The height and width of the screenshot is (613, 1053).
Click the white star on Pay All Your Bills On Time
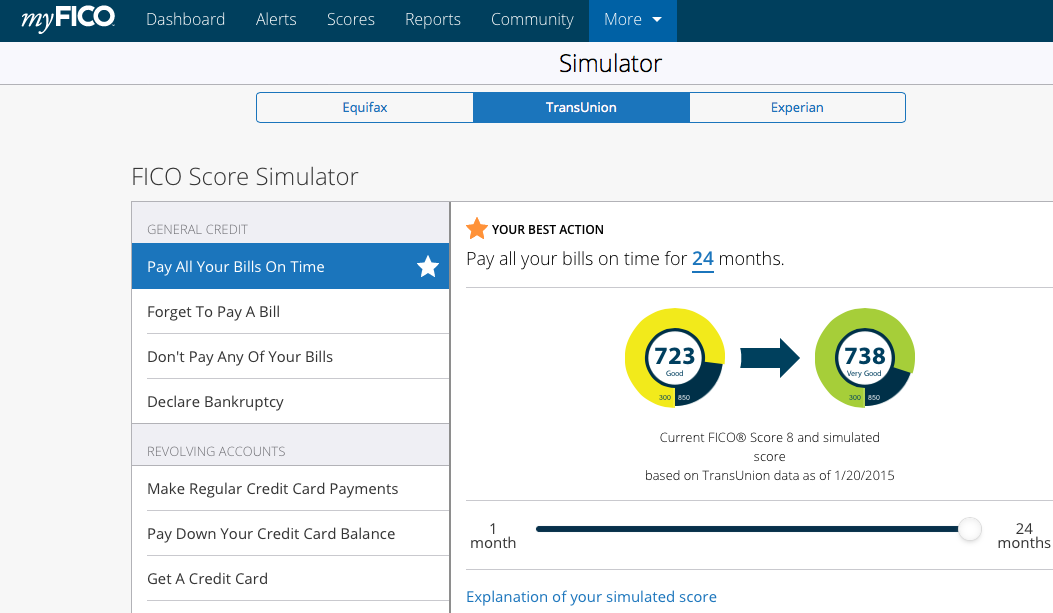[x=428, y=267]
